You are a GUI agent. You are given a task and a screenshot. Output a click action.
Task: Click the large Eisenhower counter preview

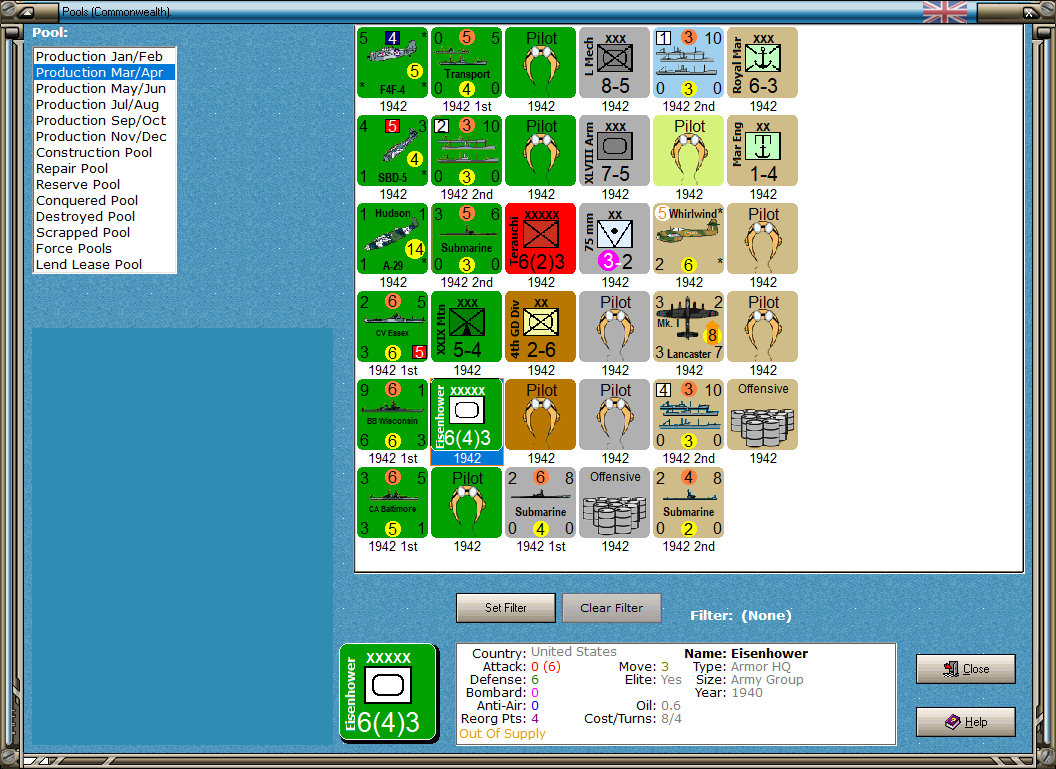[x=389, y=693]
